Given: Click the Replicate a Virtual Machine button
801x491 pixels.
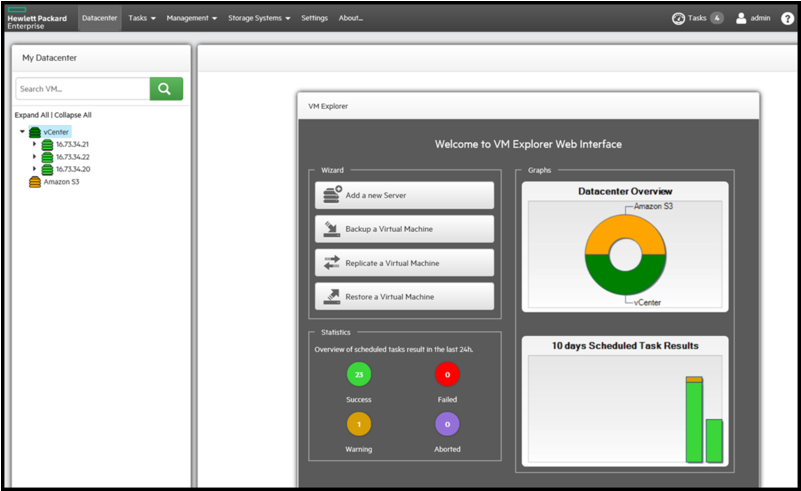Looking at the screenshot, I should coord(405,263).
